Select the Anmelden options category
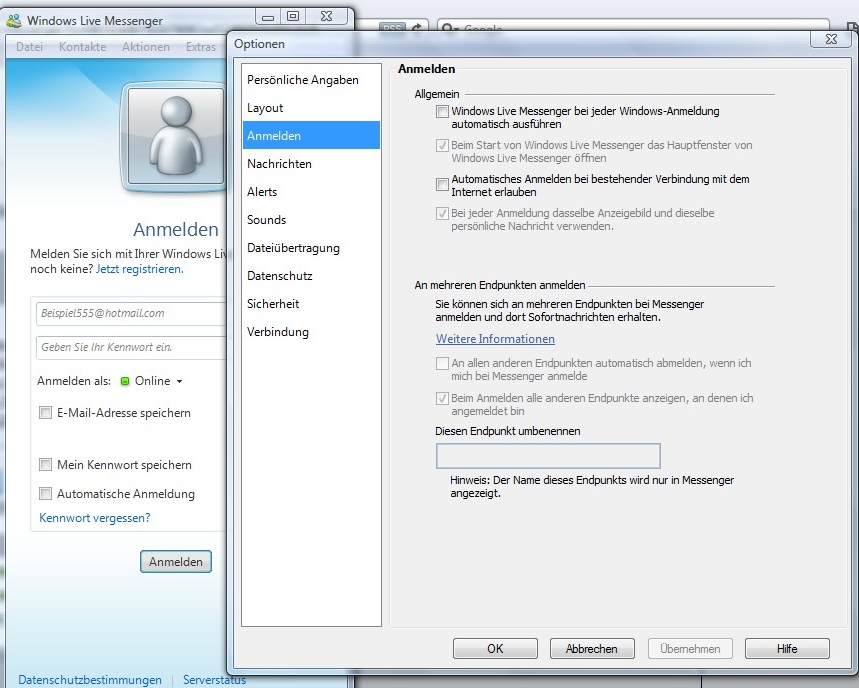Image resolution: width=859 pixels, height=688 pixels. (311, 136)
